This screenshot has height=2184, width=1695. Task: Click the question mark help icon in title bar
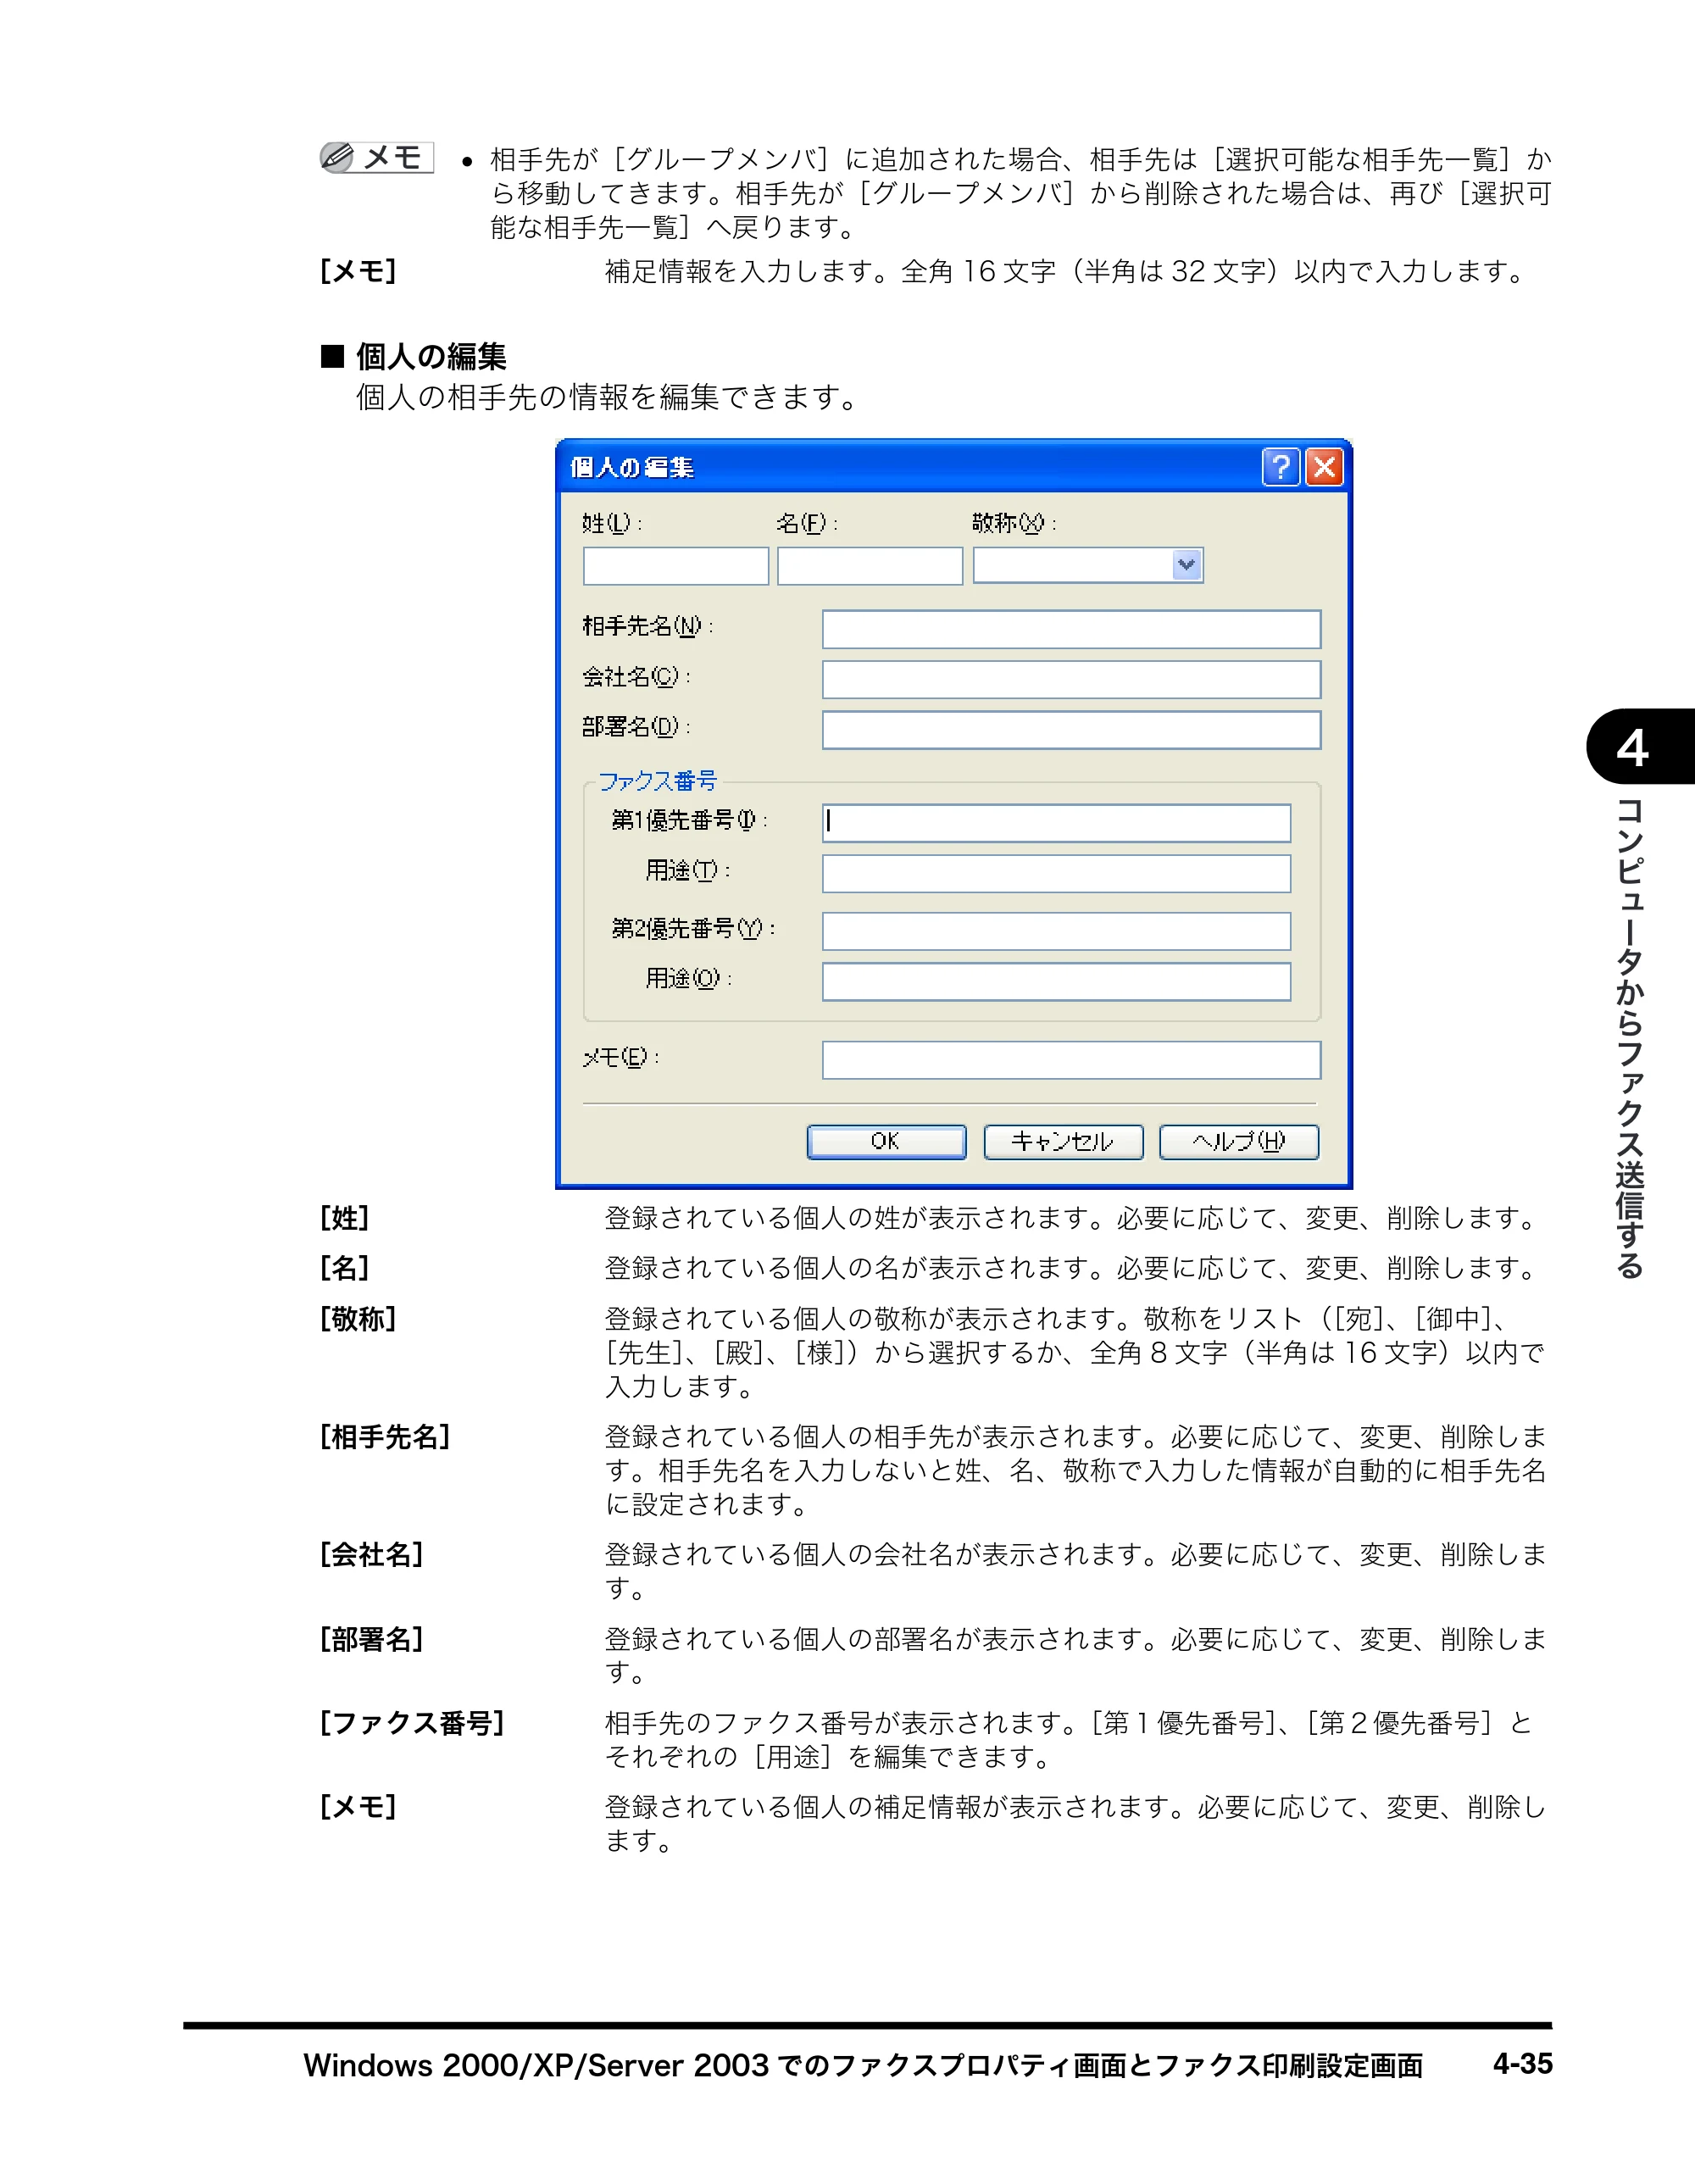(x=1281, y=467)
